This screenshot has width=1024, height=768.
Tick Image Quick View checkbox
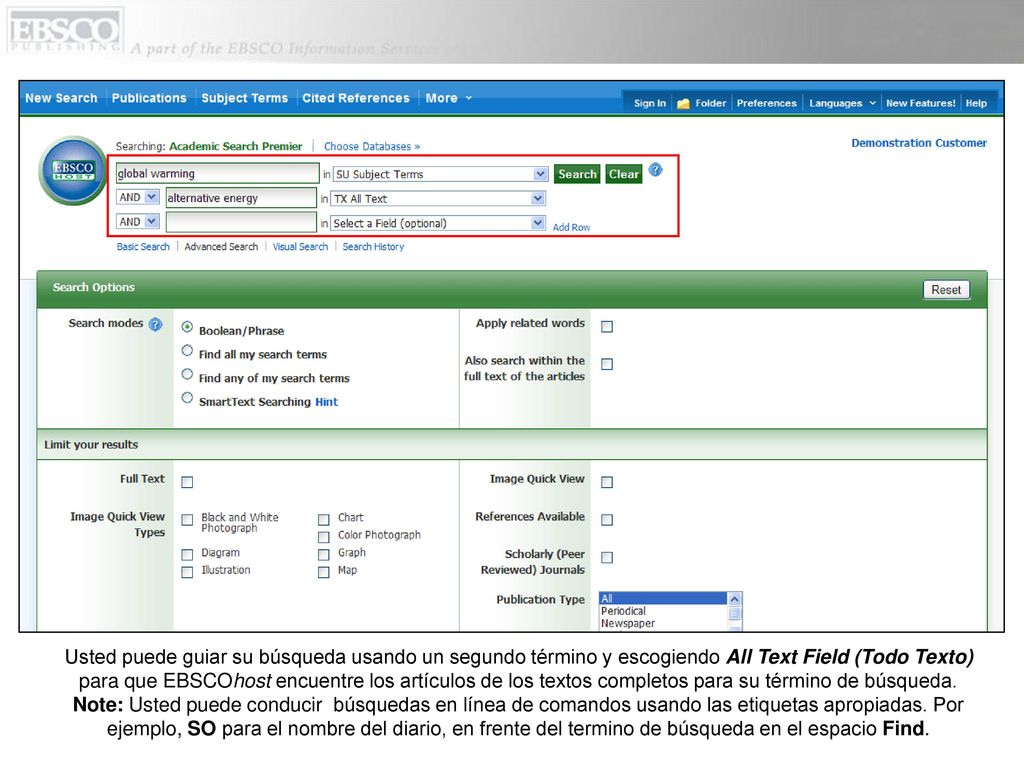tap(607, 482)
